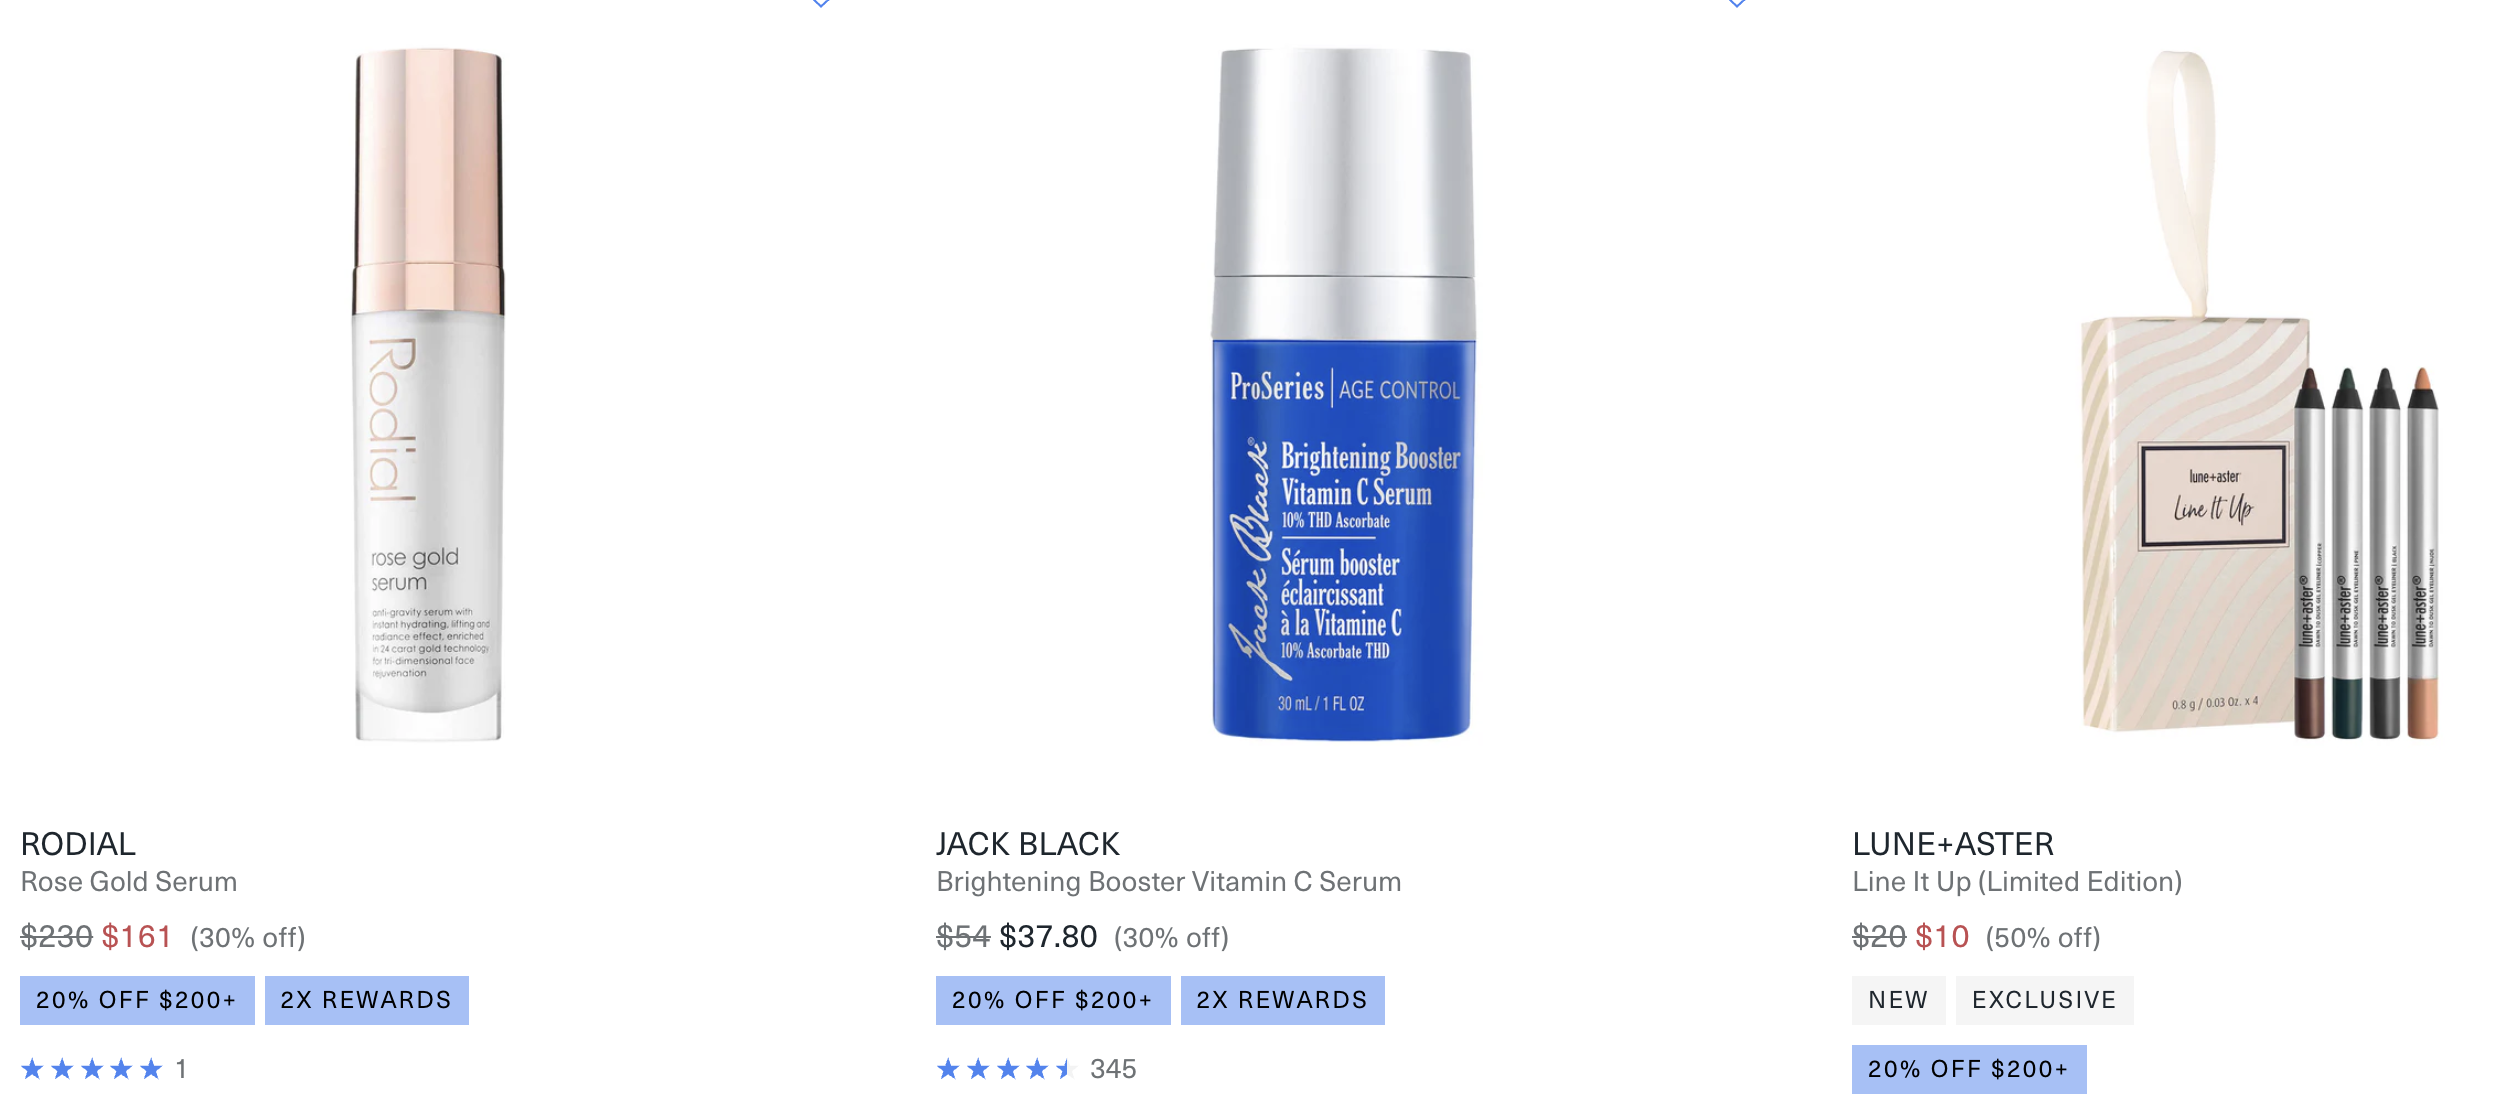Open the Lune+Aster Line It Up image
Screen dimensions: 2496x1120
pyautogui.click(x=2260, y=395)
